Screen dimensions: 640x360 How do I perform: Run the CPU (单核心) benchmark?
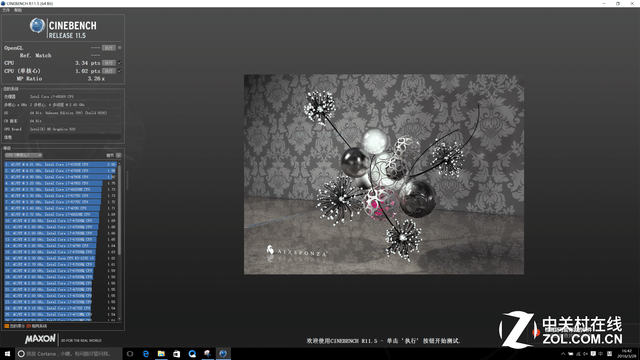[109, 71]
